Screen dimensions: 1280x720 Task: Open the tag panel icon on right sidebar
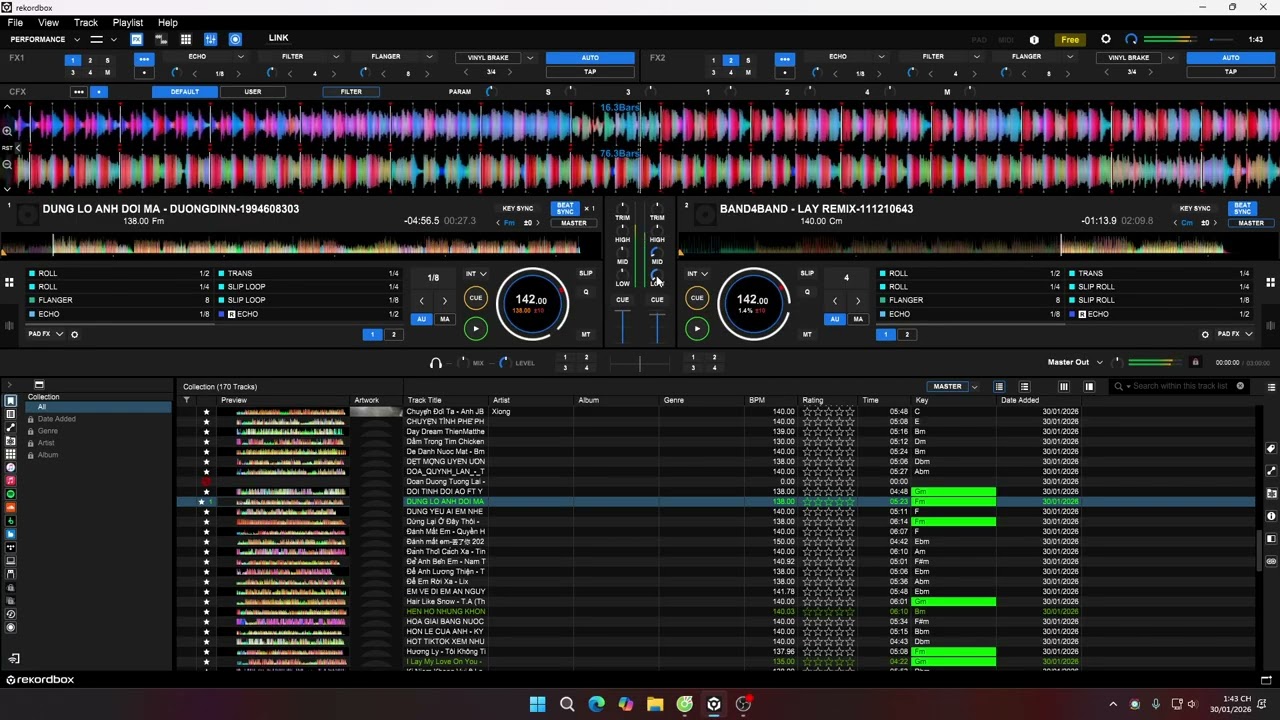point(1271,449)
